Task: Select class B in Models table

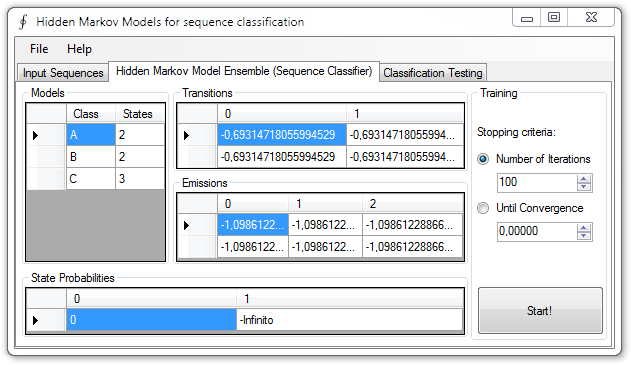Action: [91, 157]
